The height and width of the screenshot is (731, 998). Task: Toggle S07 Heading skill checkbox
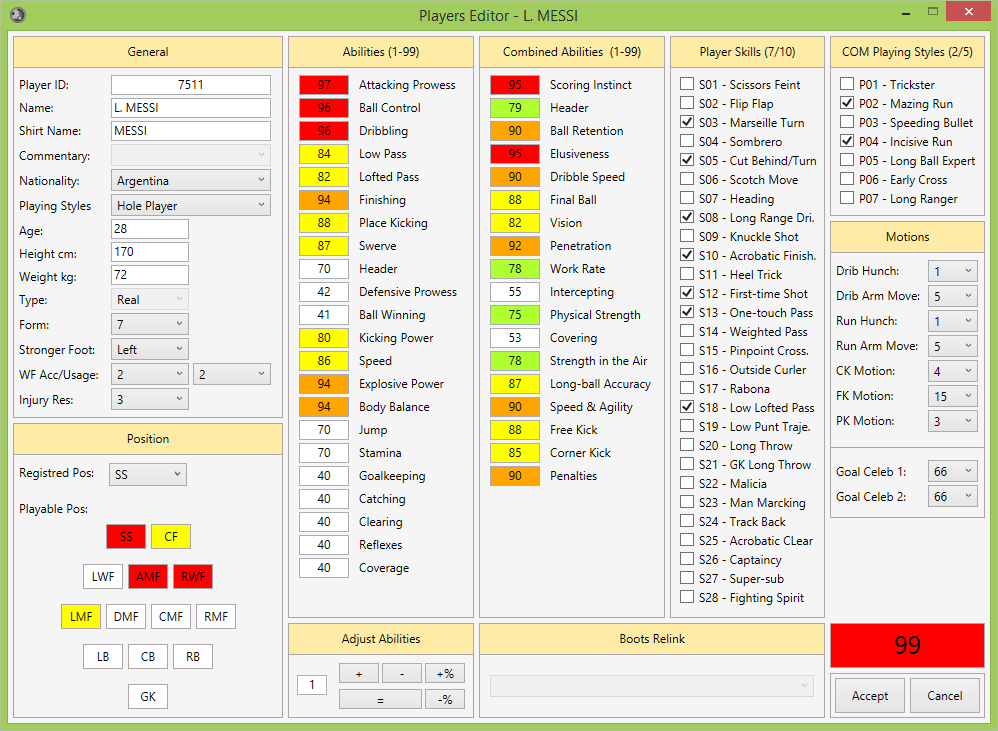point(687,198)
